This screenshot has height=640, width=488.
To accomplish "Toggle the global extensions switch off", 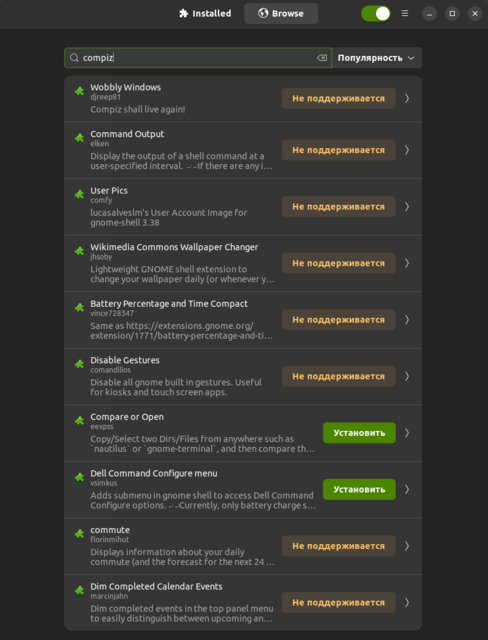I will click(376, 13).
